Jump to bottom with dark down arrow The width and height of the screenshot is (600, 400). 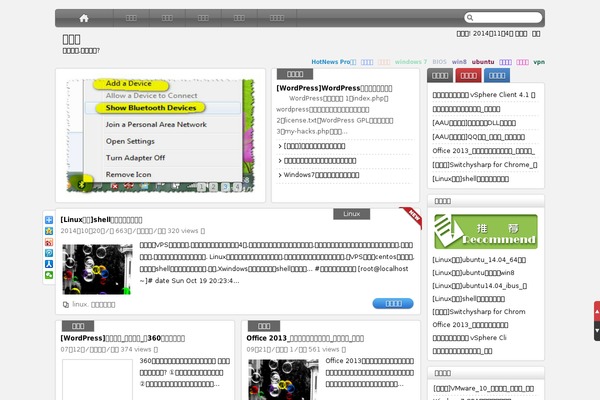click(597, 331)
